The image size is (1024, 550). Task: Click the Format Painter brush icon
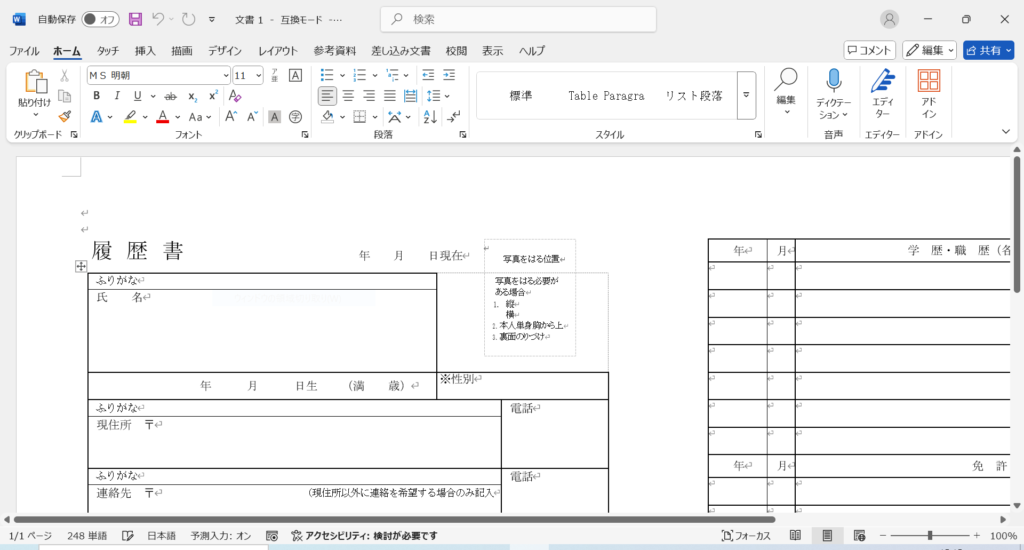pyautogui.click(x=65, y=117)
